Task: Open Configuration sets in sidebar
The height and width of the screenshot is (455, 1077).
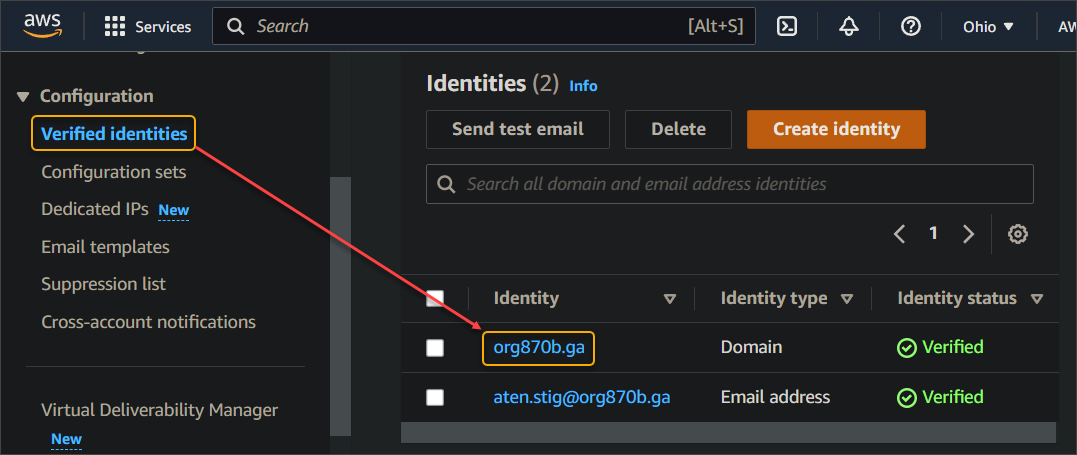Action: (114, 172)
